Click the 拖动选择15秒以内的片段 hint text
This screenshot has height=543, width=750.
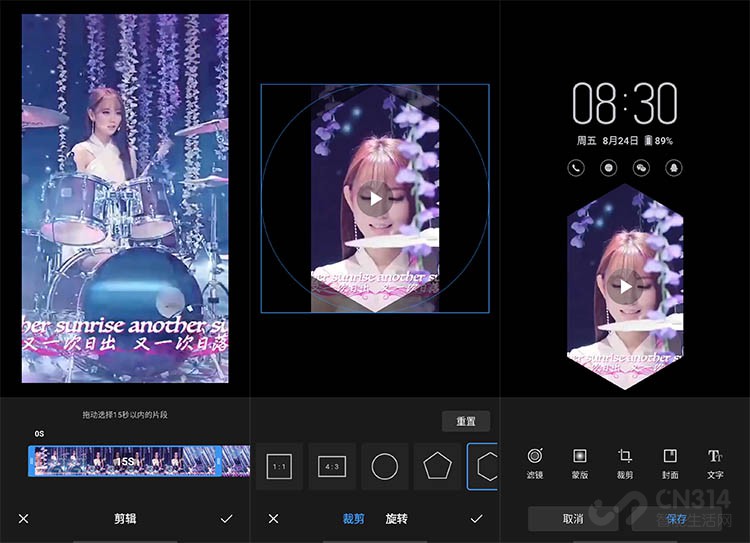[125, 415]
